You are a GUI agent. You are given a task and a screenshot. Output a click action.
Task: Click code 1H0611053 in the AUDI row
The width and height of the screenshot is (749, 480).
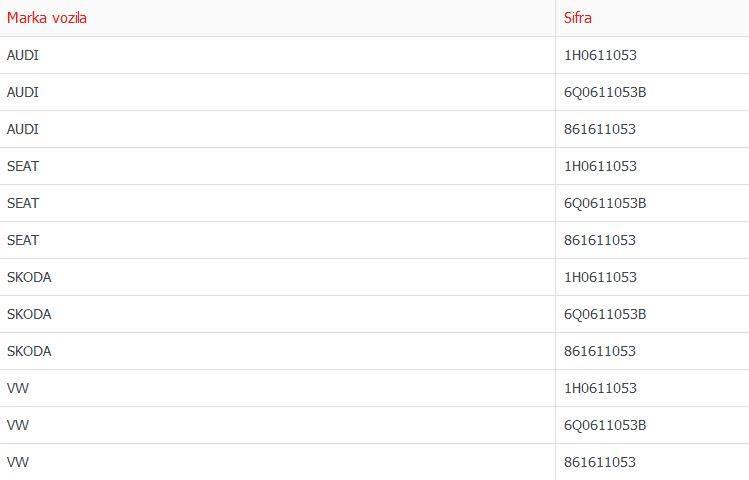[x=600, y=55]
